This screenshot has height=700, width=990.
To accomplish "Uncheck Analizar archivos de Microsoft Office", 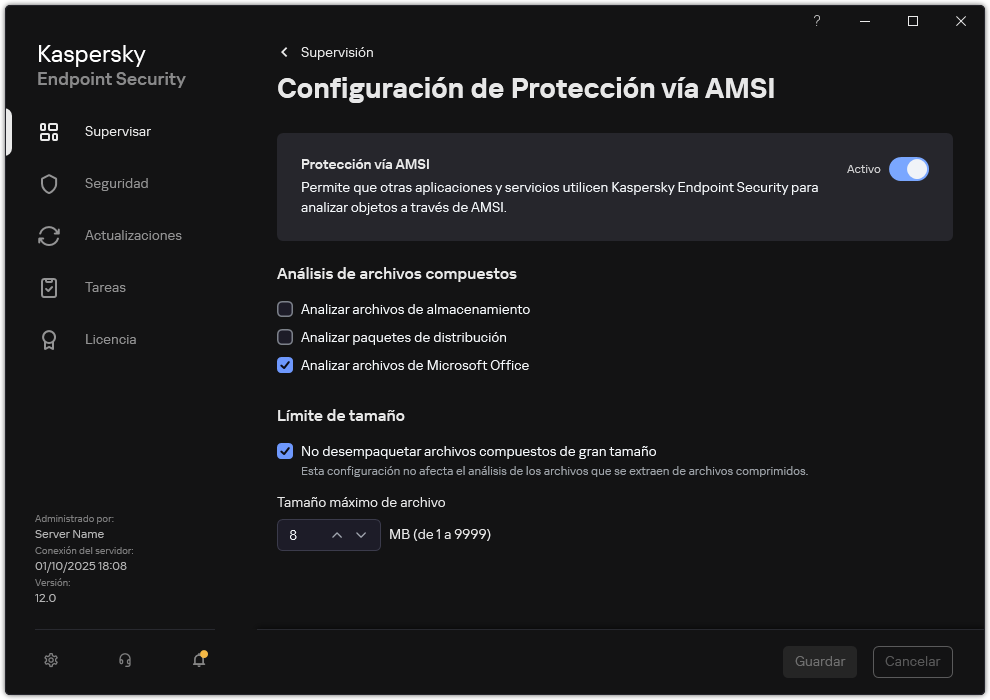I will [285, 365].
